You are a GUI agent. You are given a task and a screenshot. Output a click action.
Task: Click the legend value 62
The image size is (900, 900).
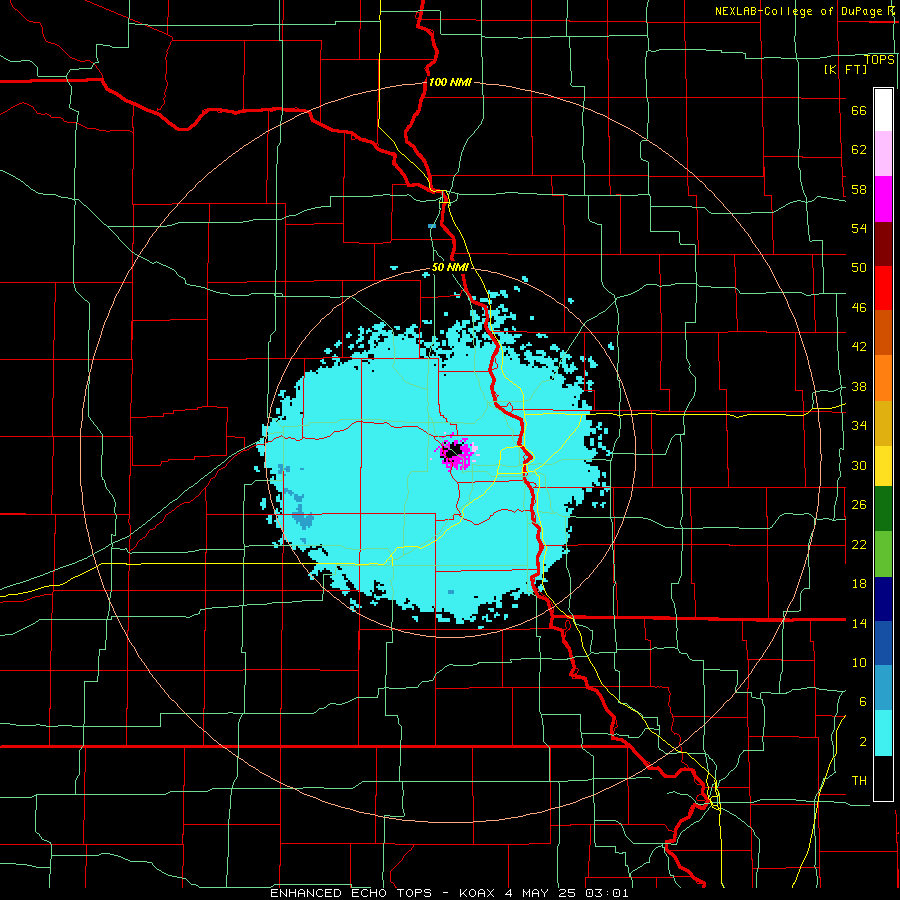coord(859,149)
